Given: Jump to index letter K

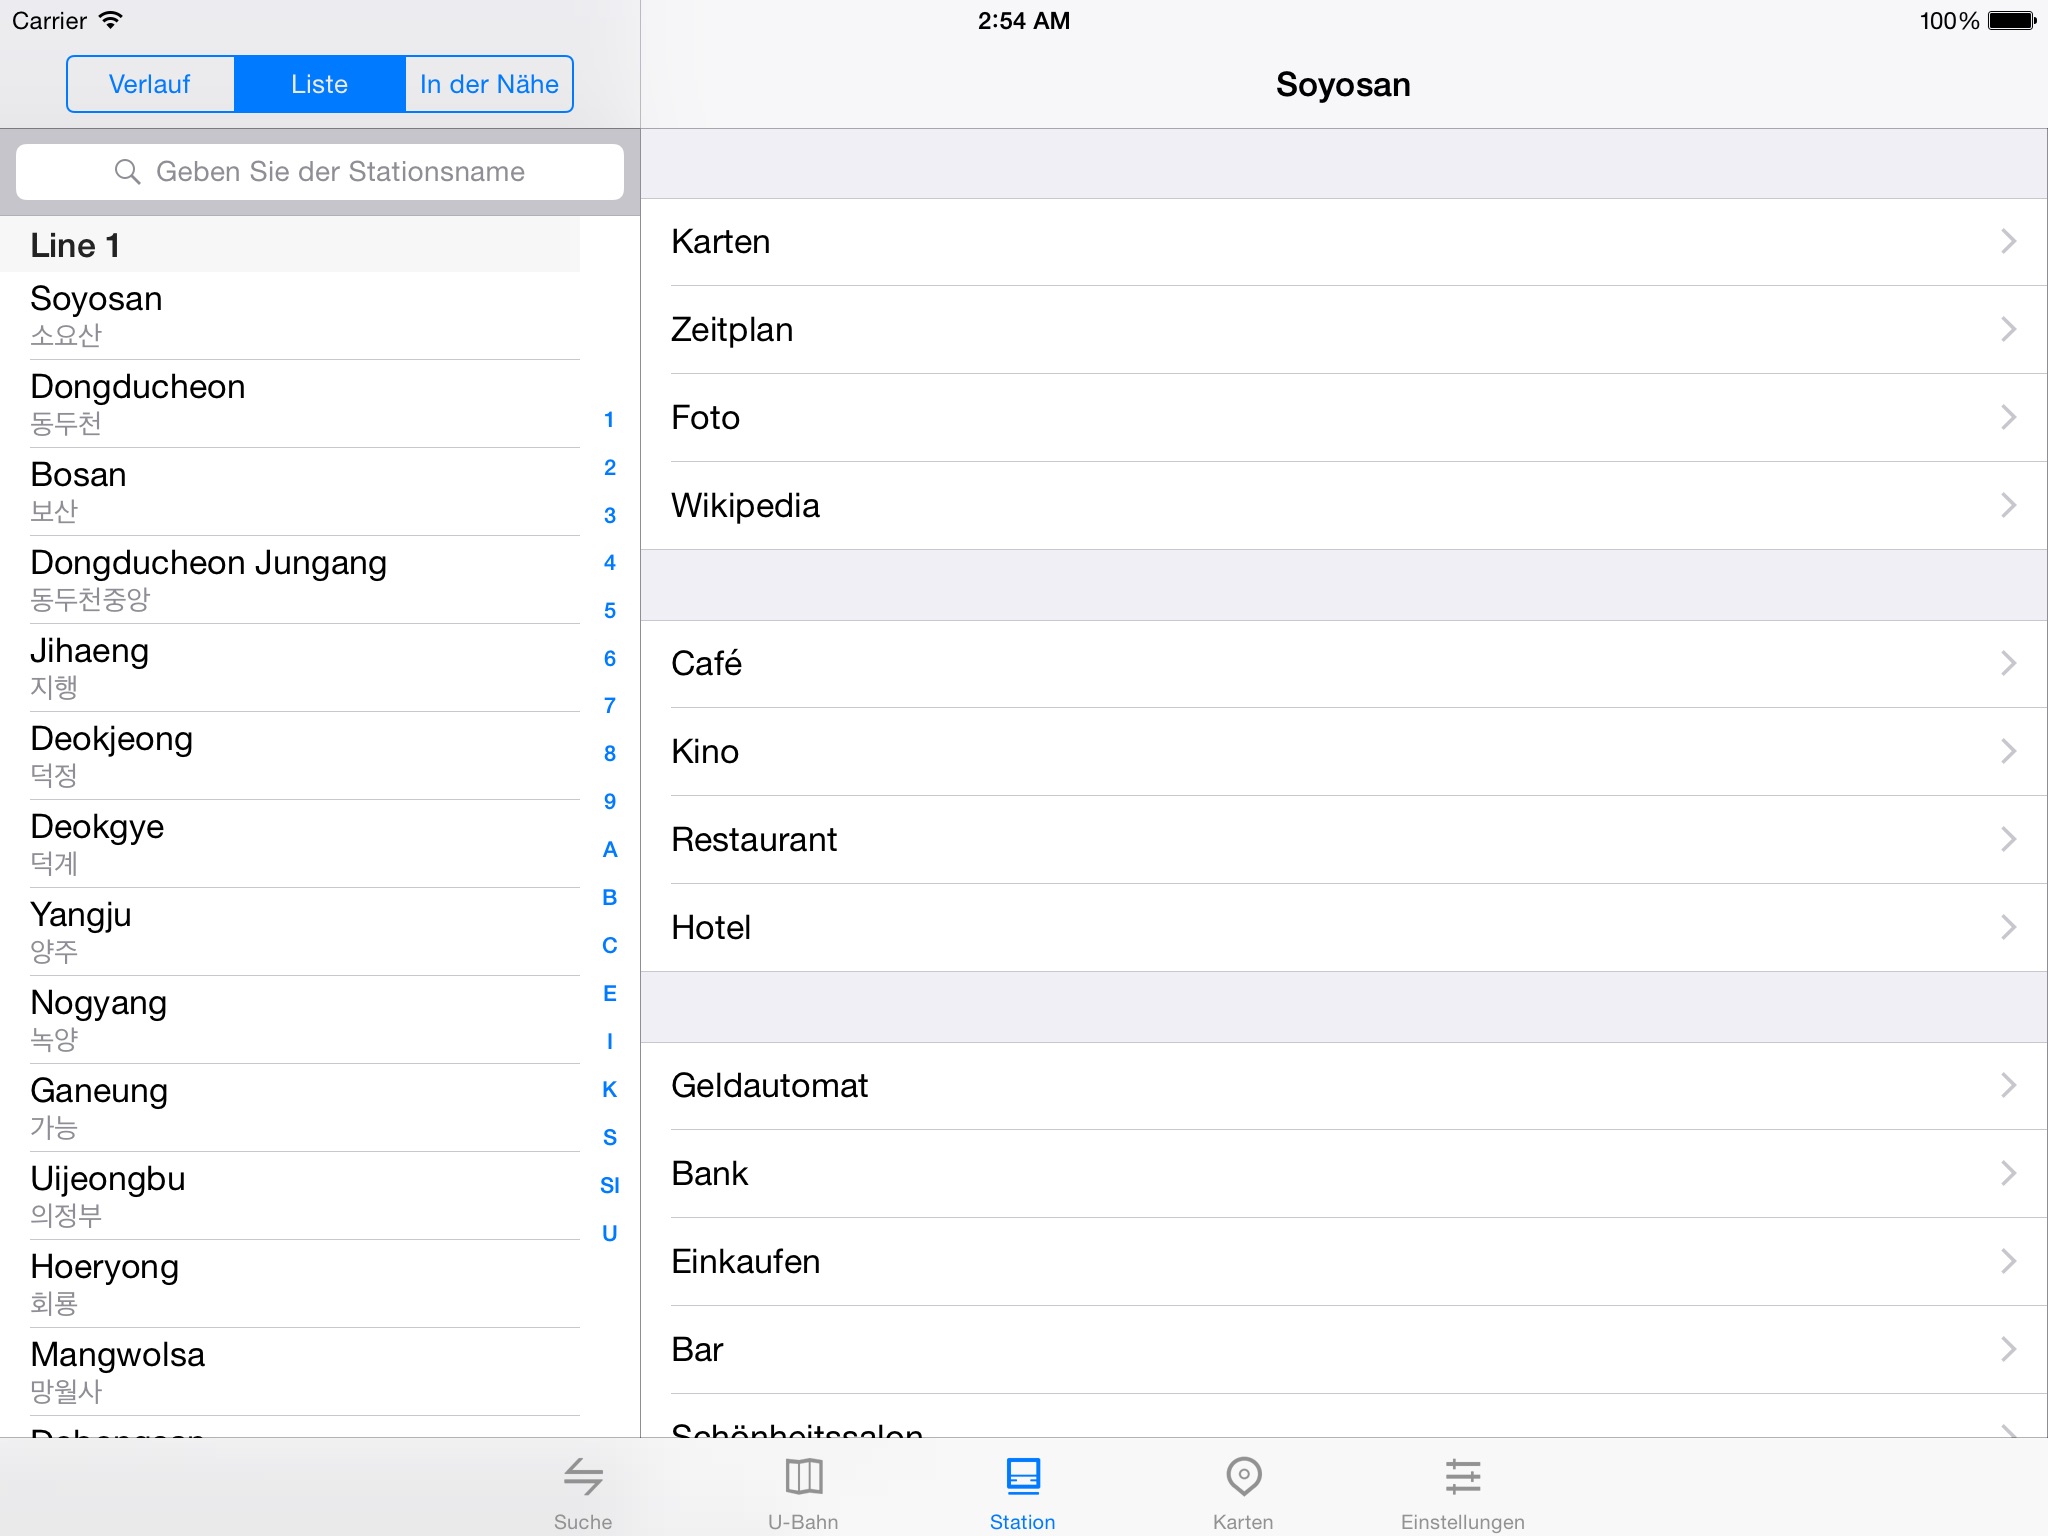Looking at the screenshot, I should 609,1090.
